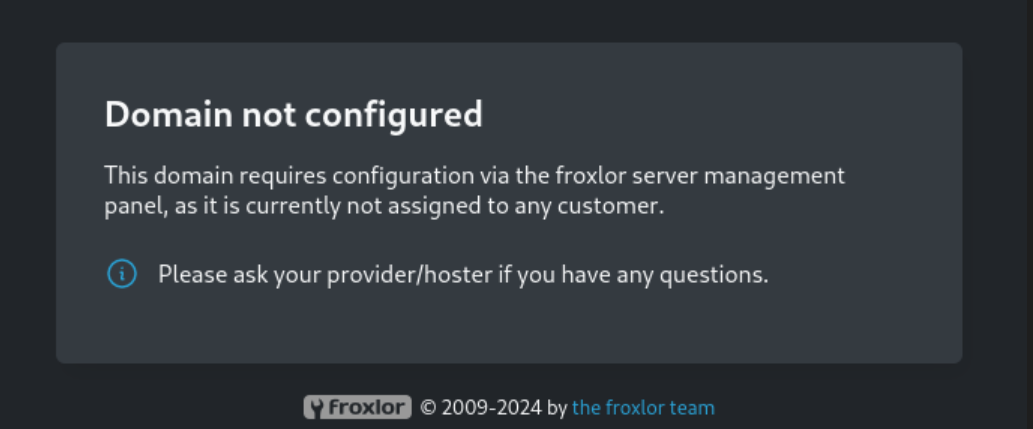Click the 'Domain not configured' heading

(294, 114)
